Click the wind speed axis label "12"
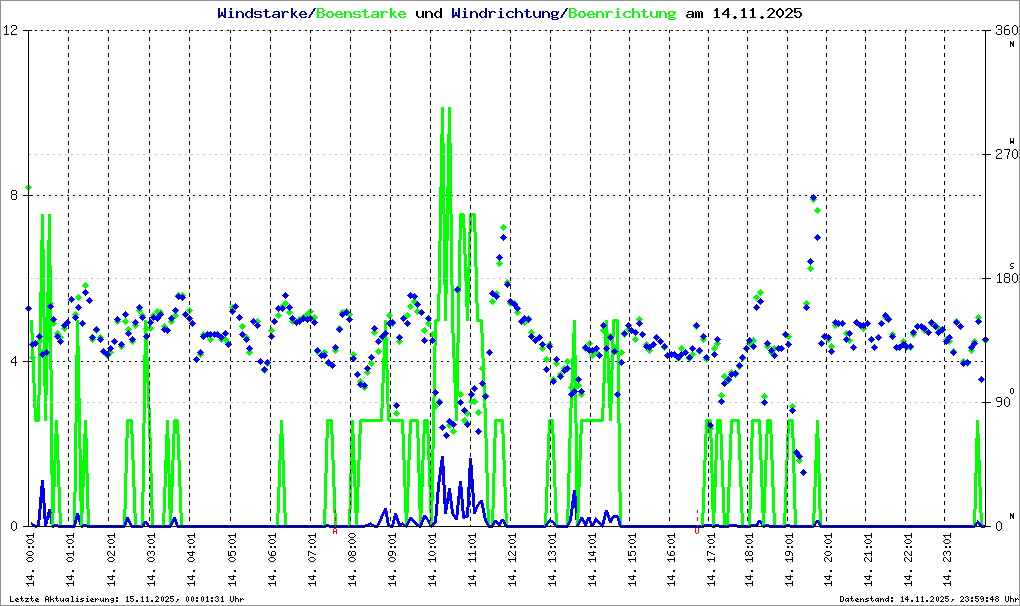Image resolution: width=1020 pixels, height=606 pixels. click(11, 30)
